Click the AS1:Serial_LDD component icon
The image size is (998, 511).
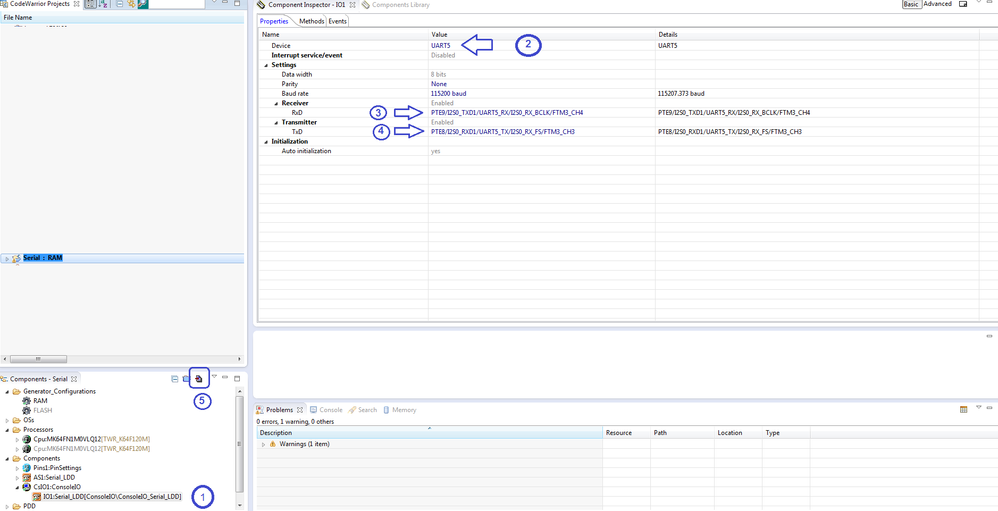click(27, 477)
